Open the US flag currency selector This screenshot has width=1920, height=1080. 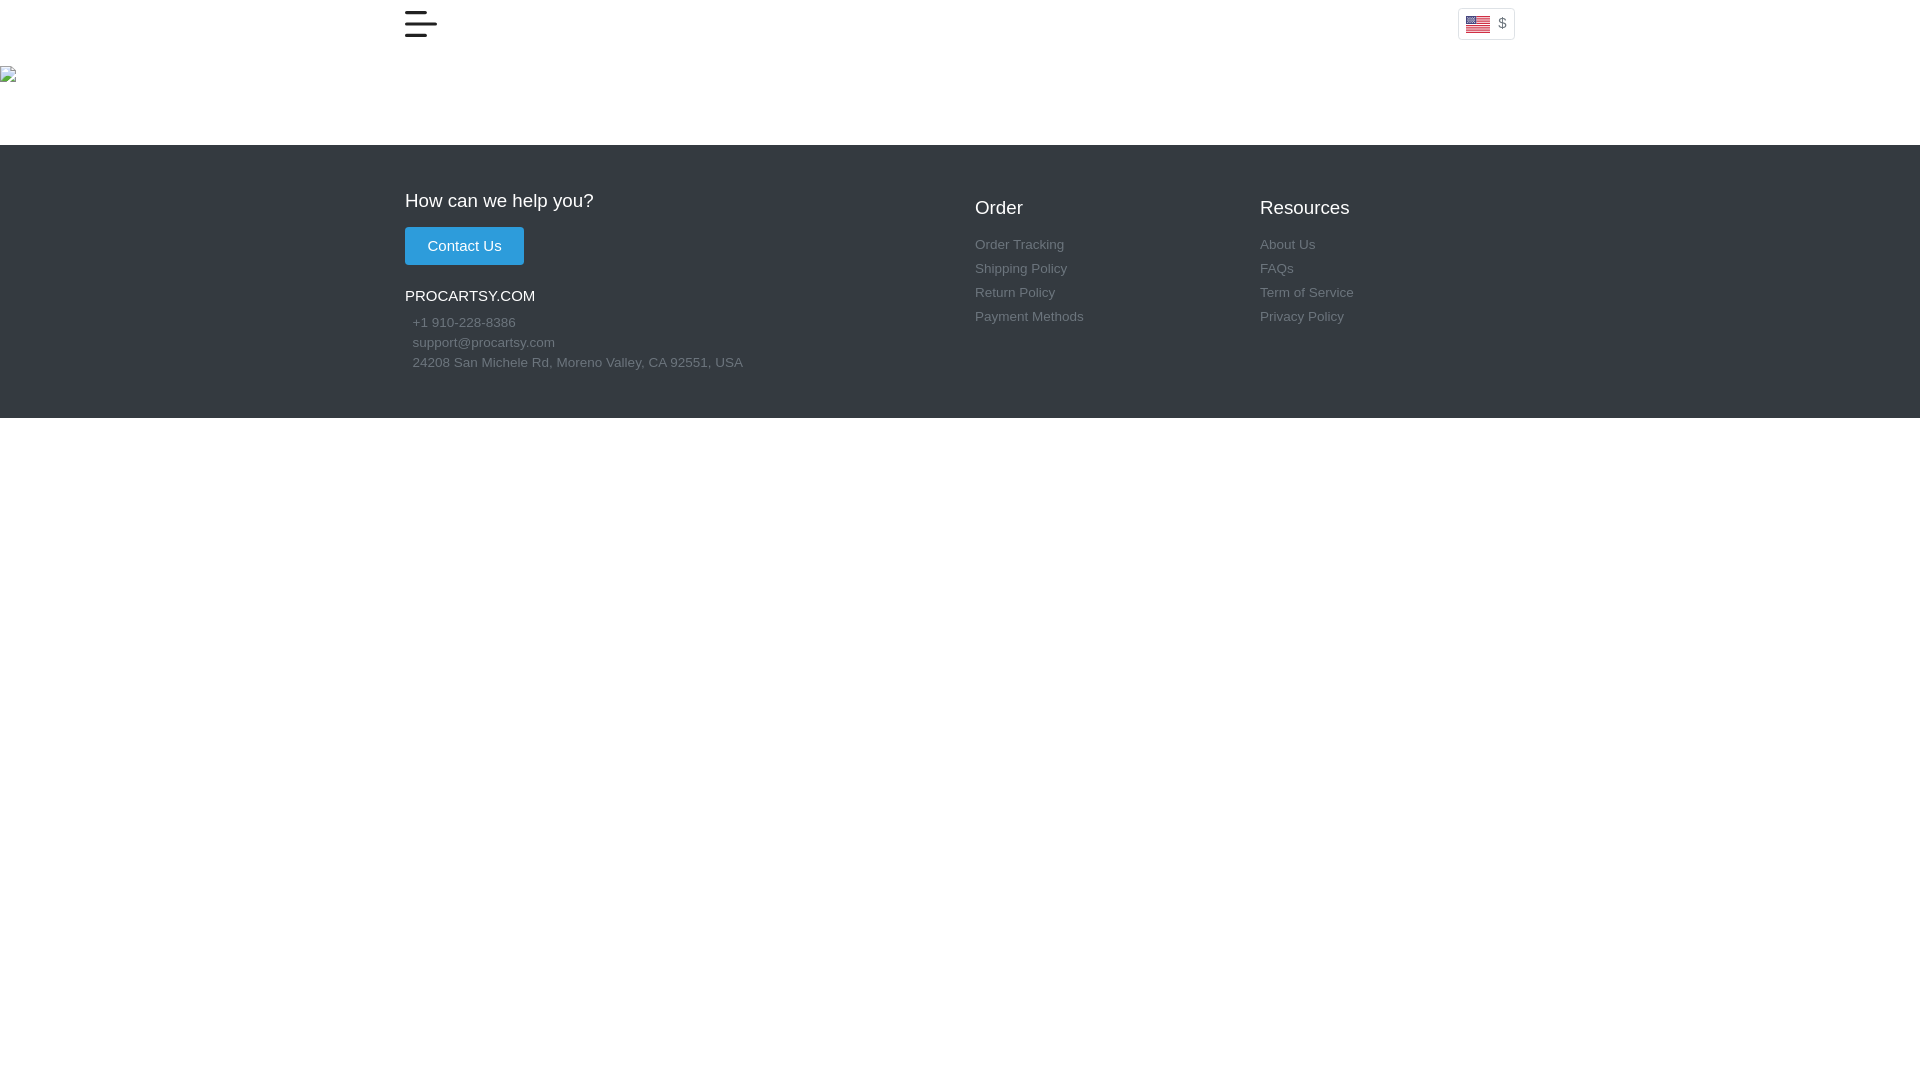(1486, 24)
